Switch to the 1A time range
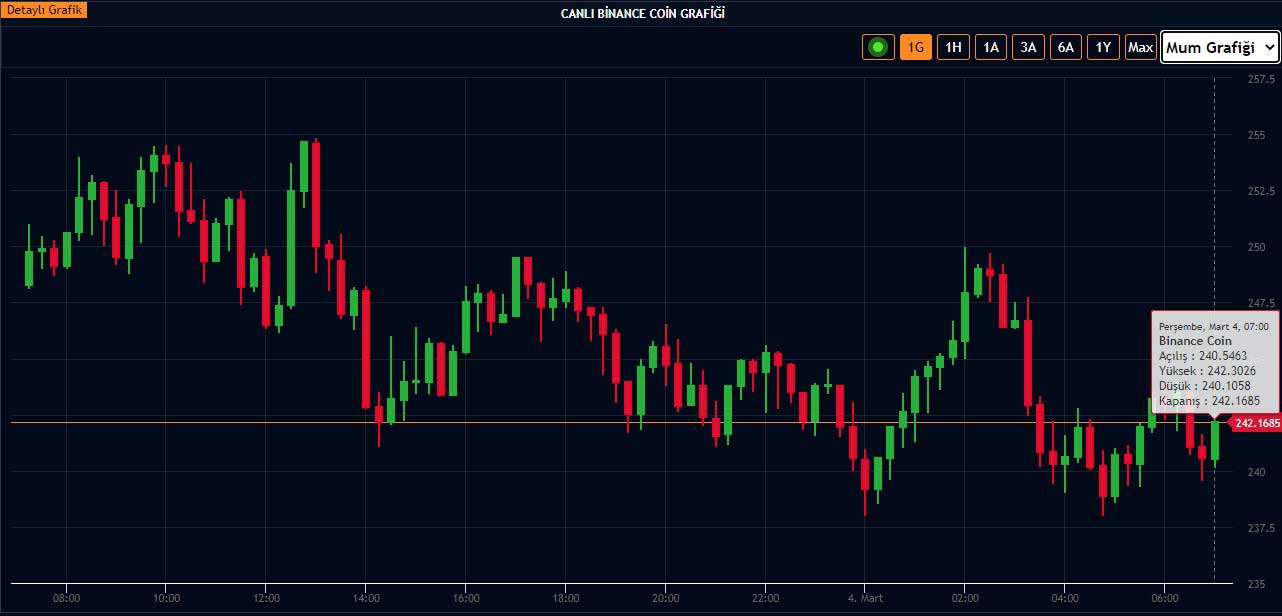This screenshot has height=616, width=1282. point(991,47)
